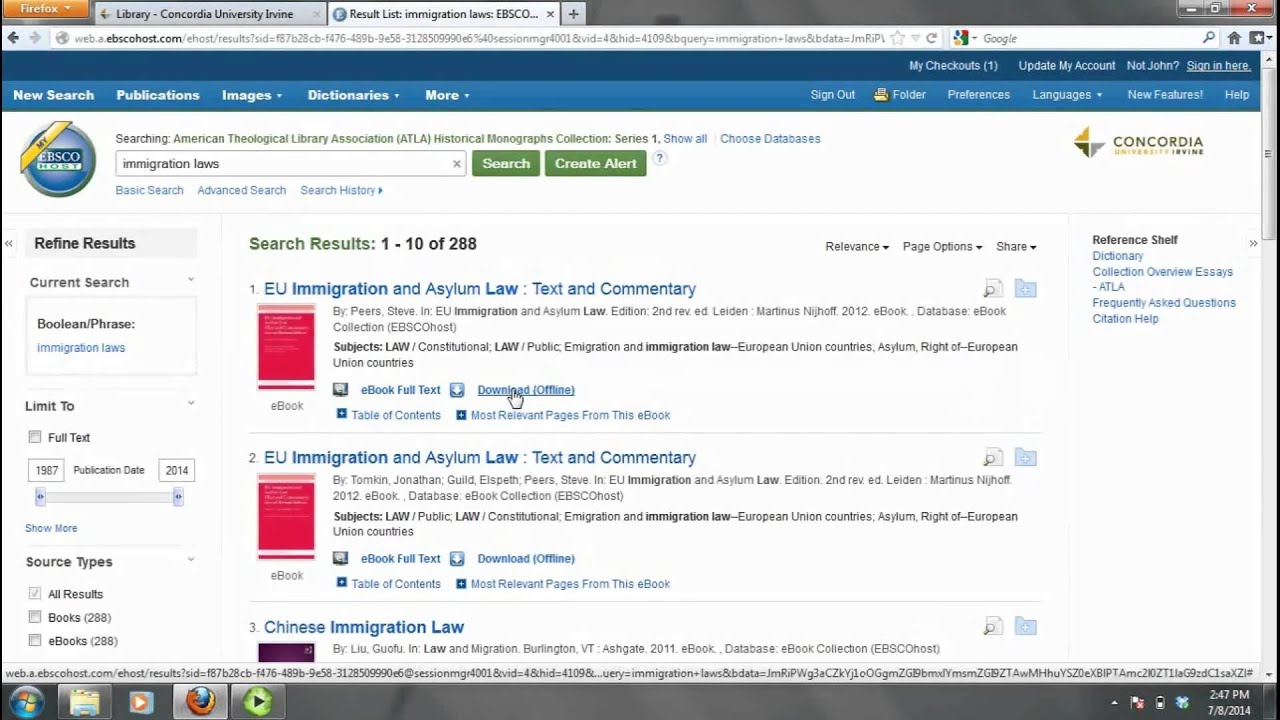Preview result 3 Chinese Immigration Law magnifier

992,627
